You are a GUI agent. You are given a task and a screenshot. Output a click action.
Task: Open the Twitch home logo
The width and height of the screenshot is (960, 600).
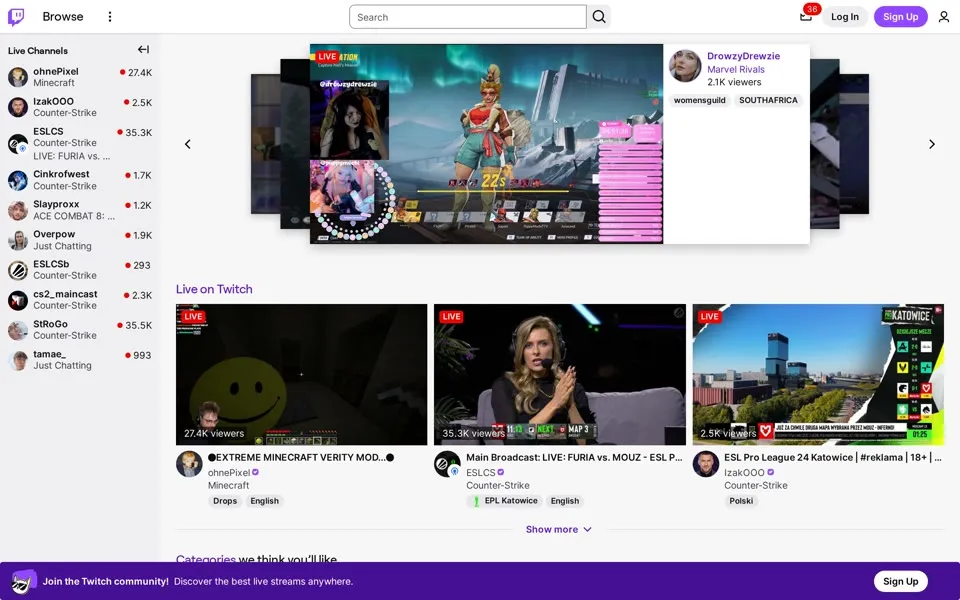[17, 17]
